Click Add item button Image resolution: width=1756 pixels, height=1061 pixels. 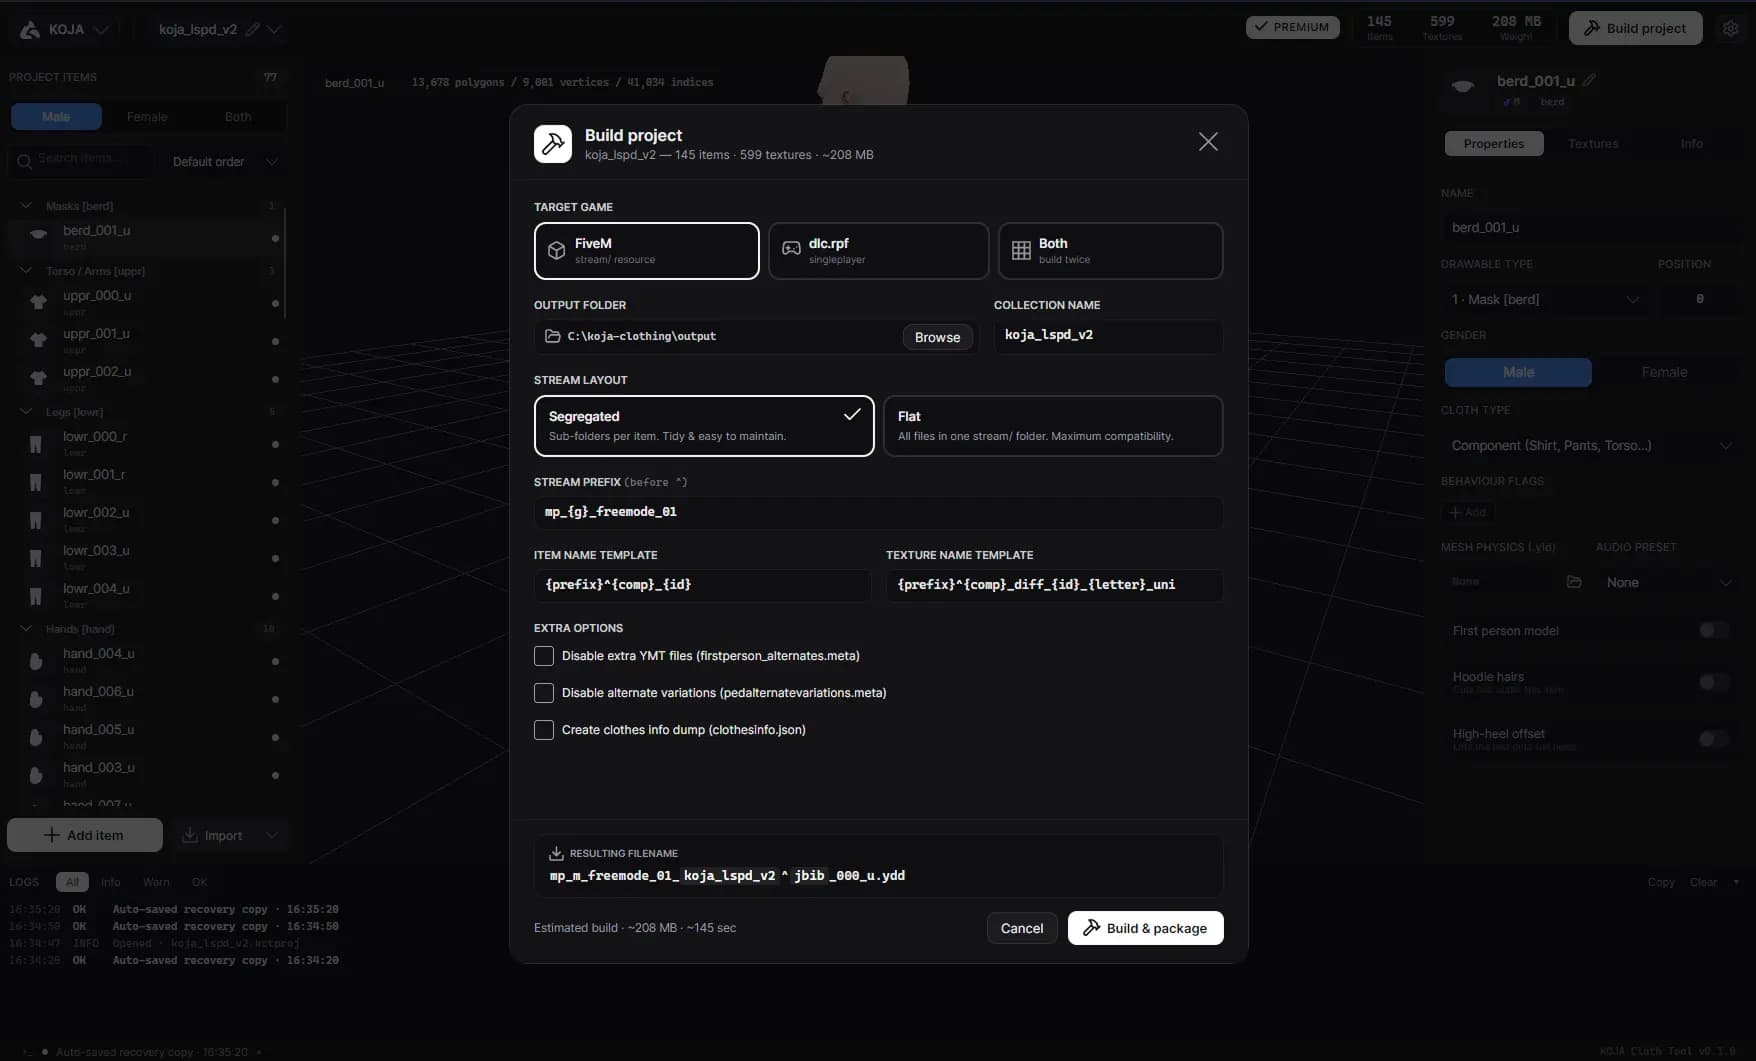click(x=85, y=835)
